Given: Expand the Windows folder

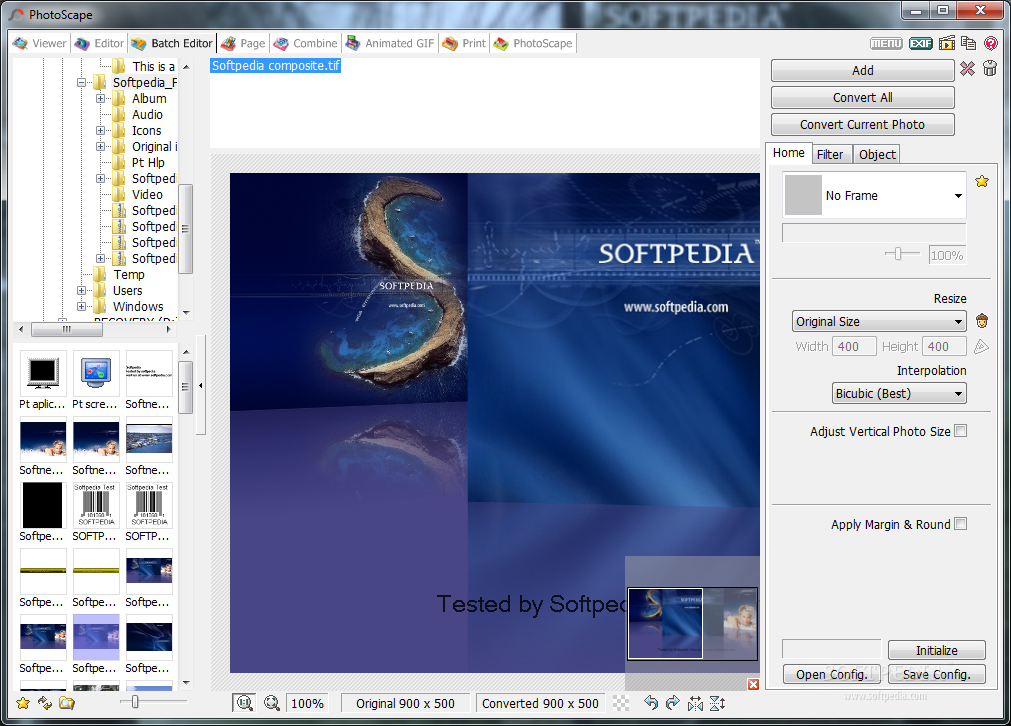Looking at the screenshot, I should tap(81, 307).
